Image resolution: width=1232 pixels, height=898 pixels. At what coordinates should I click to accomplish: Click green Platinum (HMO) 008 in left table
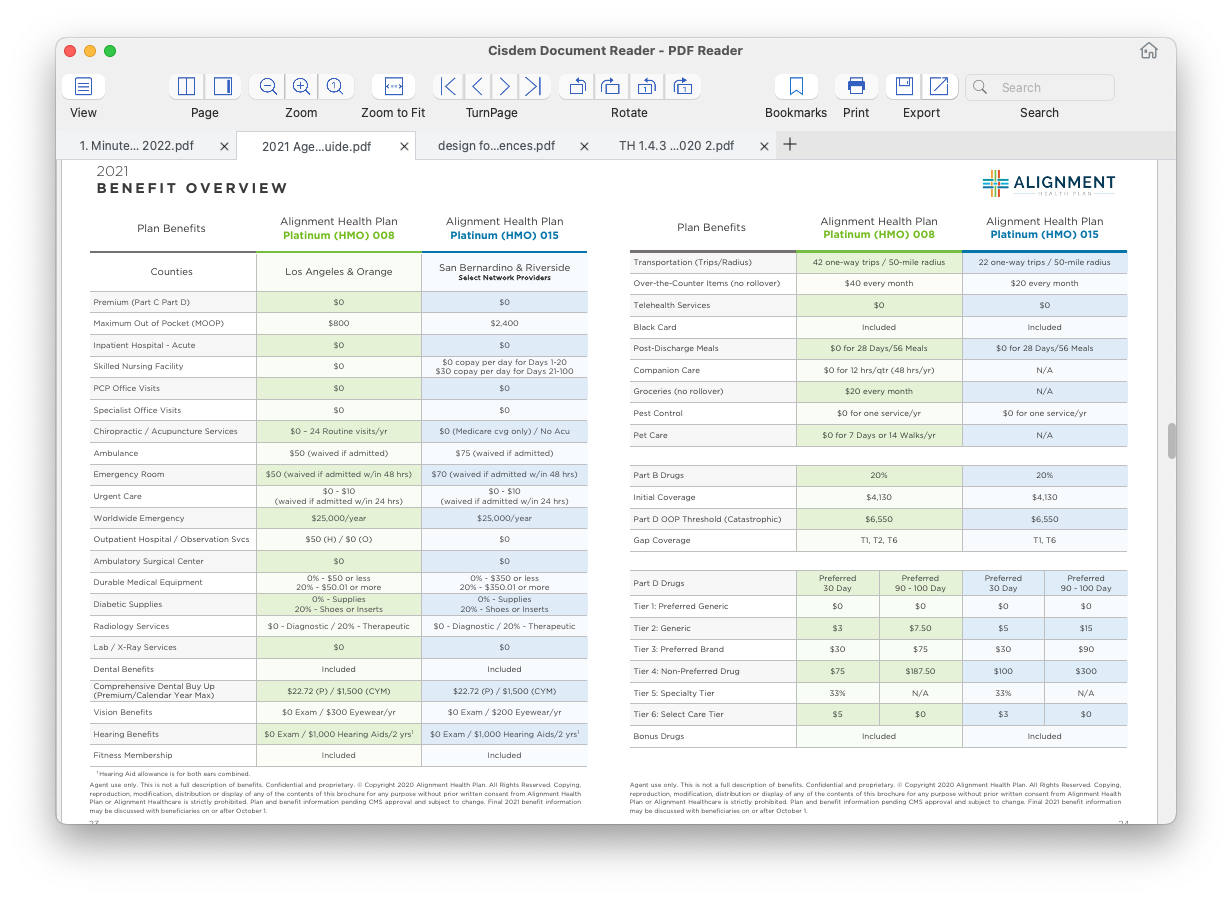click(x=339, y=235)
